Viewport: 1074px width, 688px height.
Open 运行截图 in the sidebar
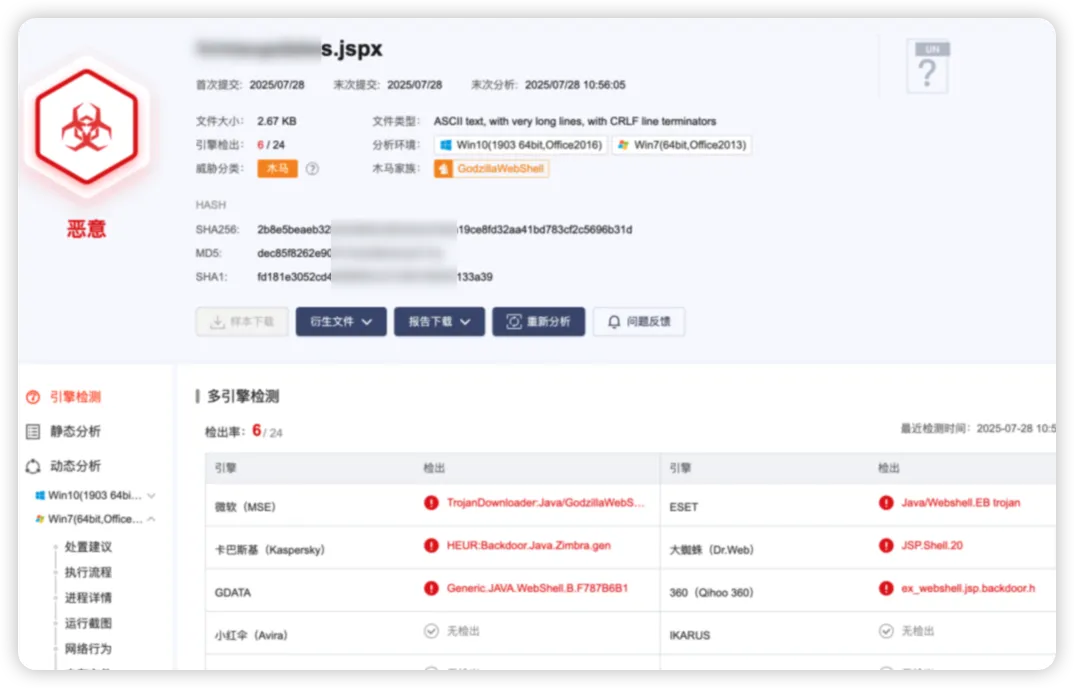[x=88, y=623]
